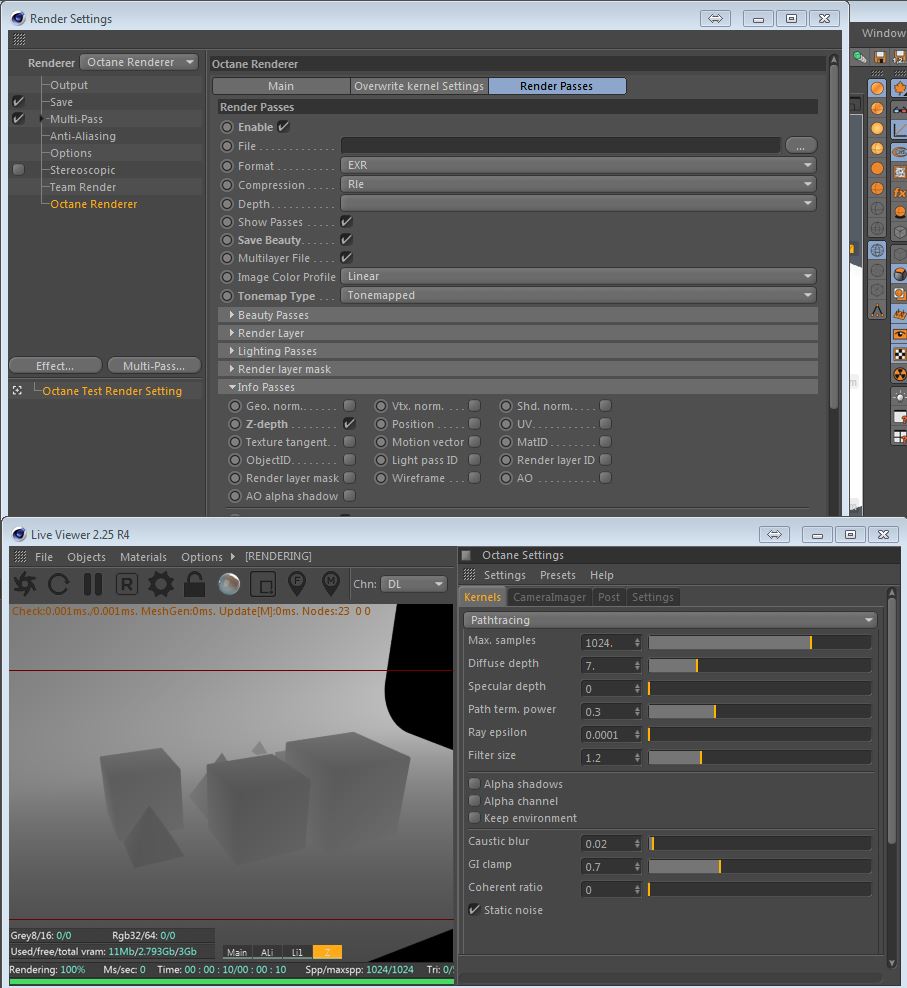Select Output in the settings tree
Viewport: 907px width, 988px height.
pyautogui.click(x=69, y=85)
